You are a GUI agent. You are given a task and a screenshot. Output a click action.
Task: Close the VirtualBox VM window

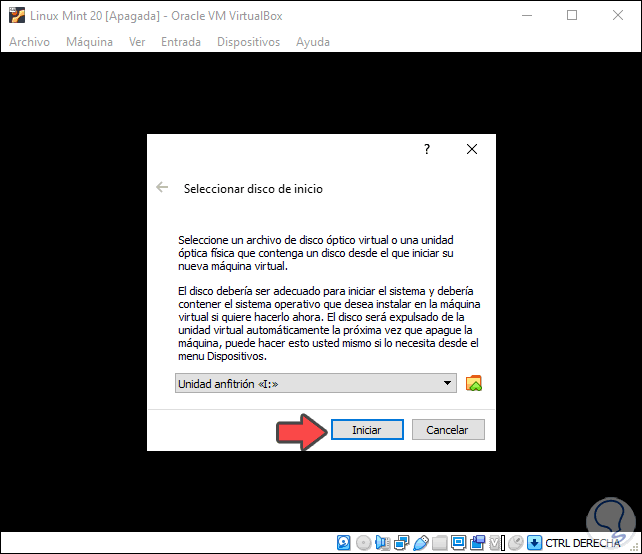click(618, 16)
